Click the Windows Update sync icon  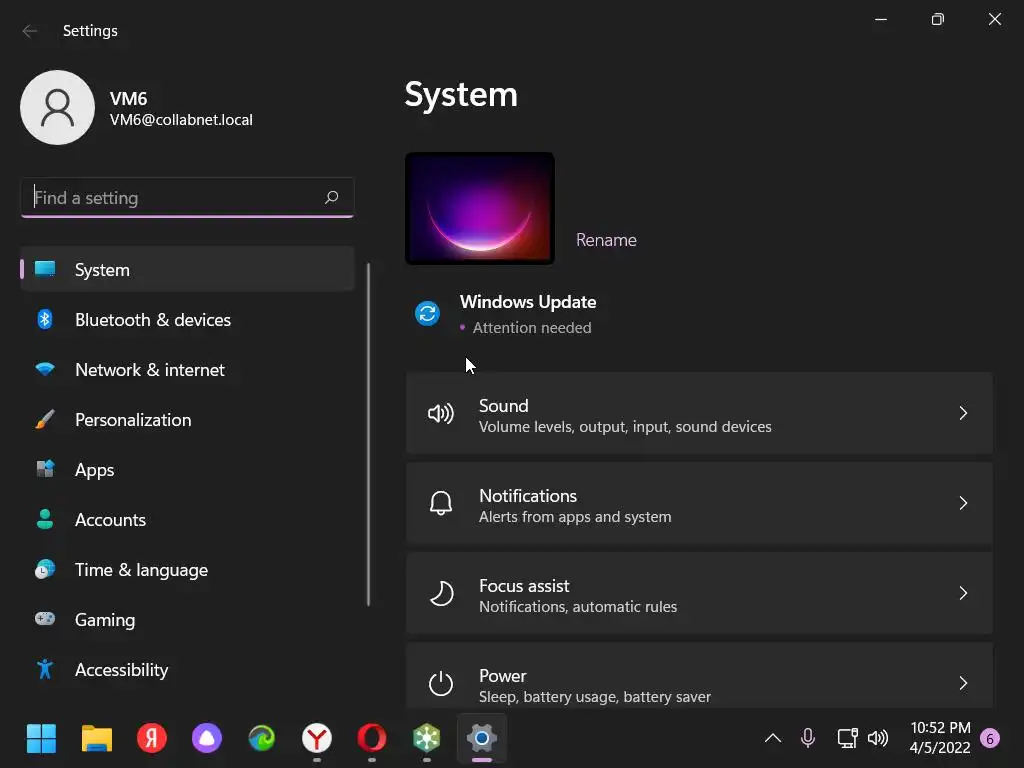(x=428, y=313)
